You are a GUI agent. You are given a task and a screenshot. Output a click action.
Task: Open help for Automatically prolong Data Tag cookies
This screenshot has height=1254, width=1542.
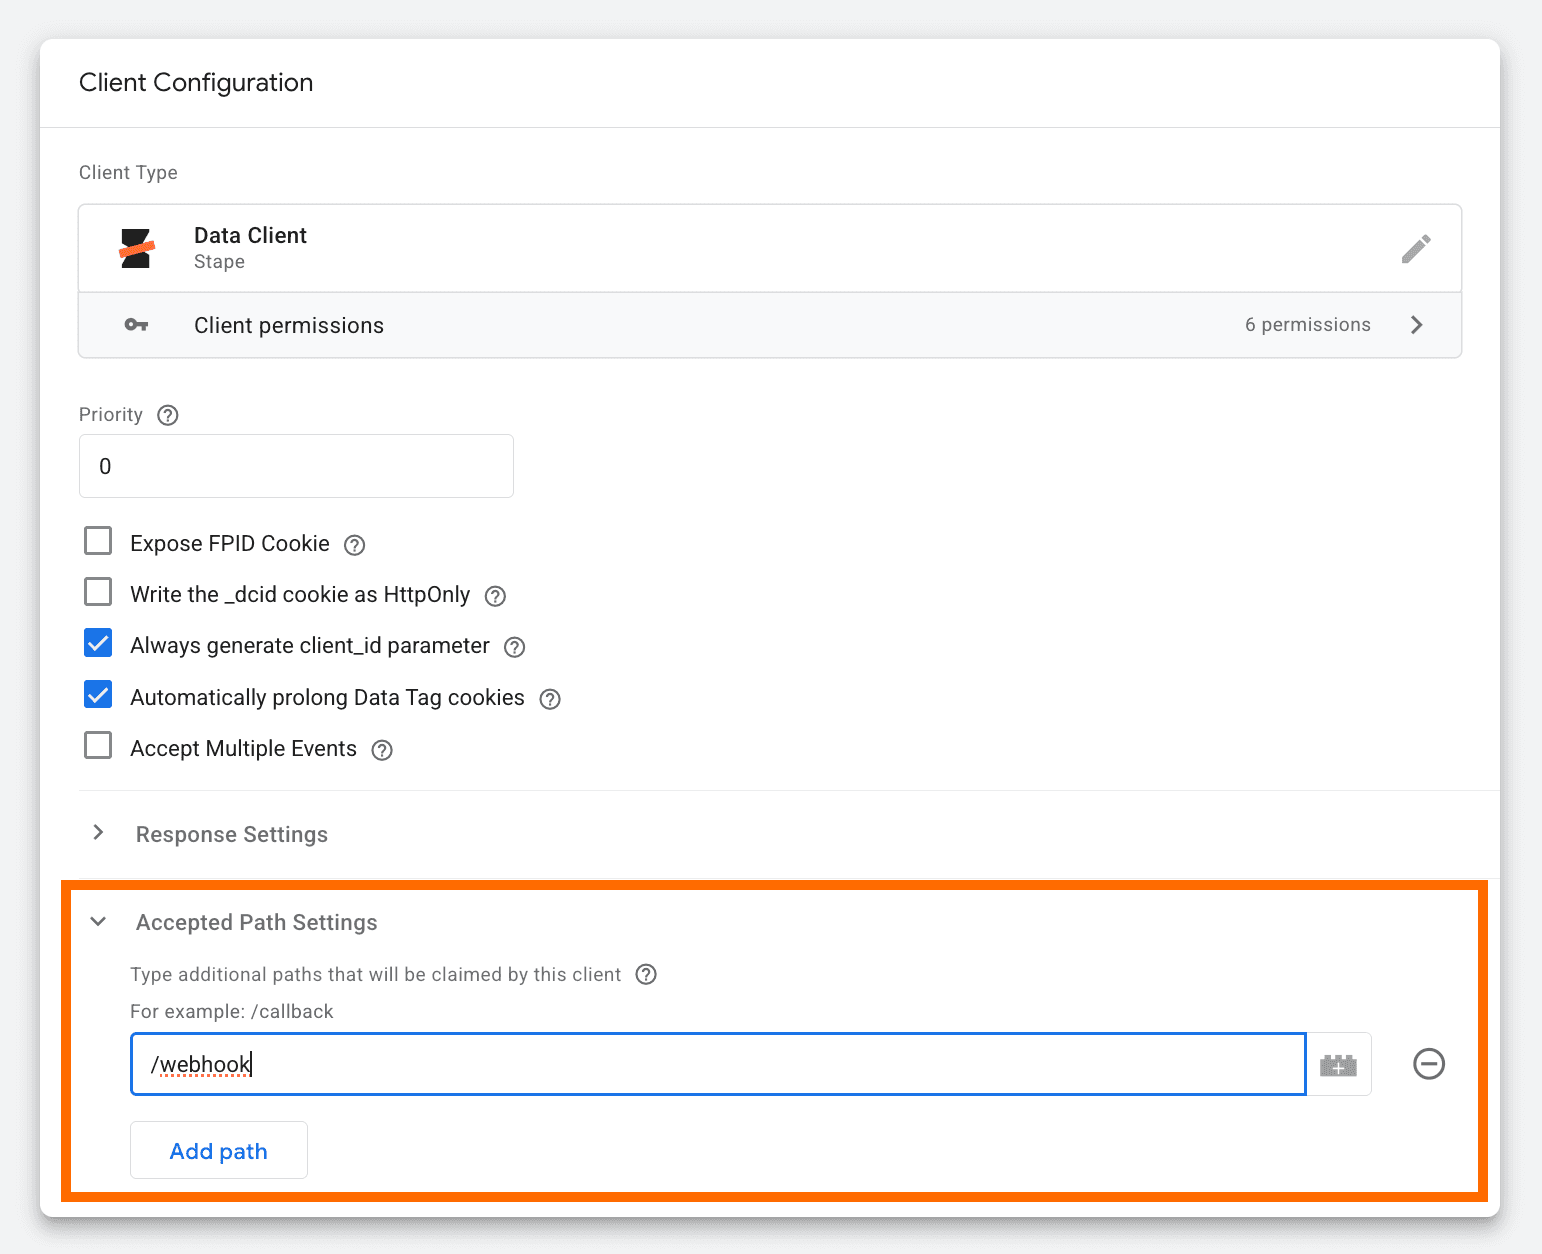[x=549, y=698]
